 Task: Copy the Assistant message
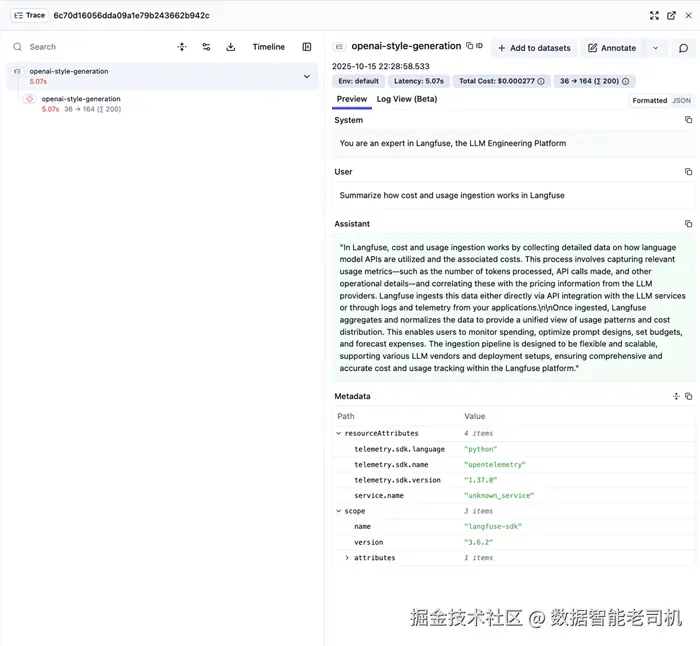point(688,224)
